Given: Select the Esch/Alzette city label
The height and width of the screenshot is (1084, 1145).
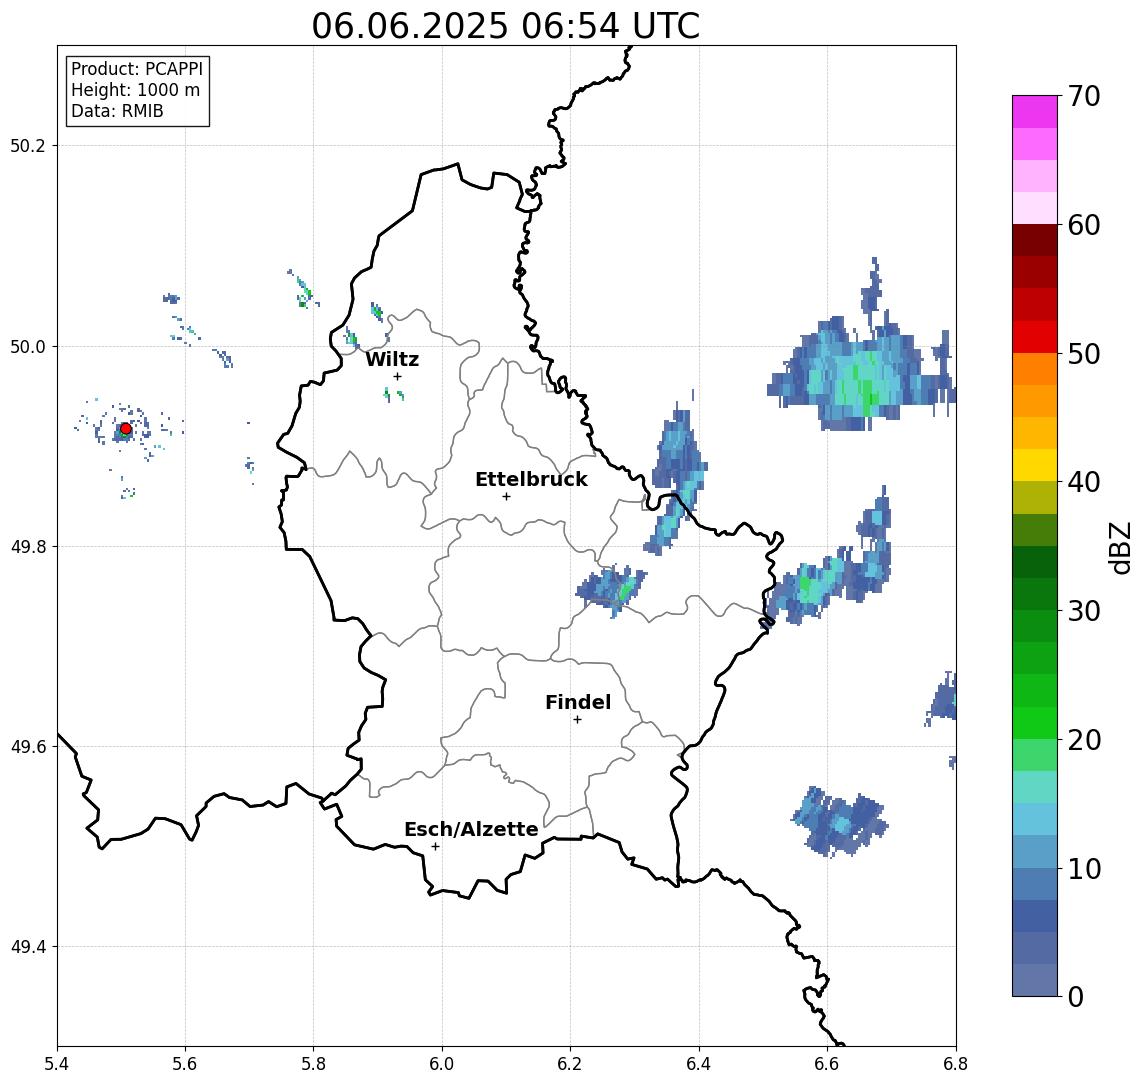Looking at the screenshot, I should pyautogui.click(x=471, y=829).
